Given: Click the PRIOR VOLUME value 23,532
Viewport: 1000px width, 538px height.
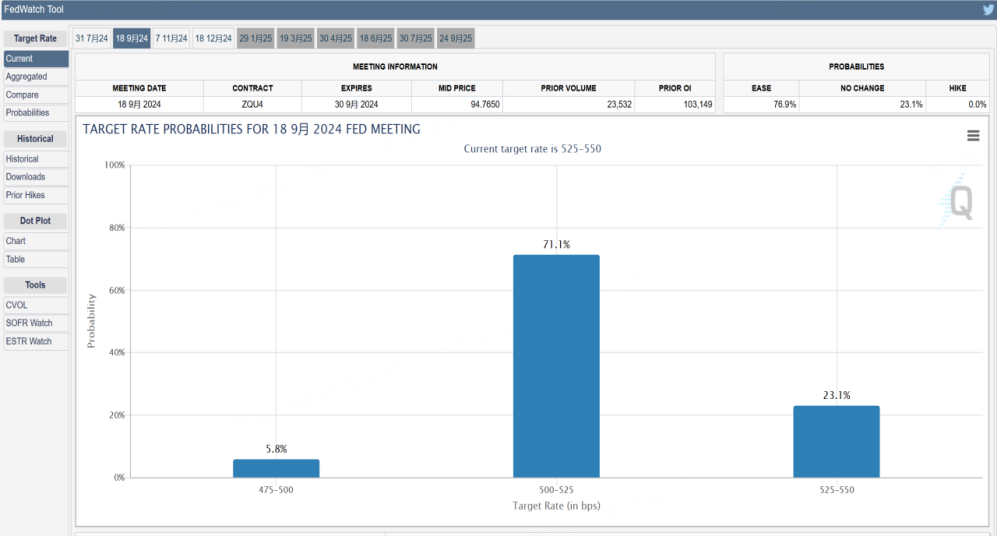Looking at the screenshot, I should pos(619,105).
